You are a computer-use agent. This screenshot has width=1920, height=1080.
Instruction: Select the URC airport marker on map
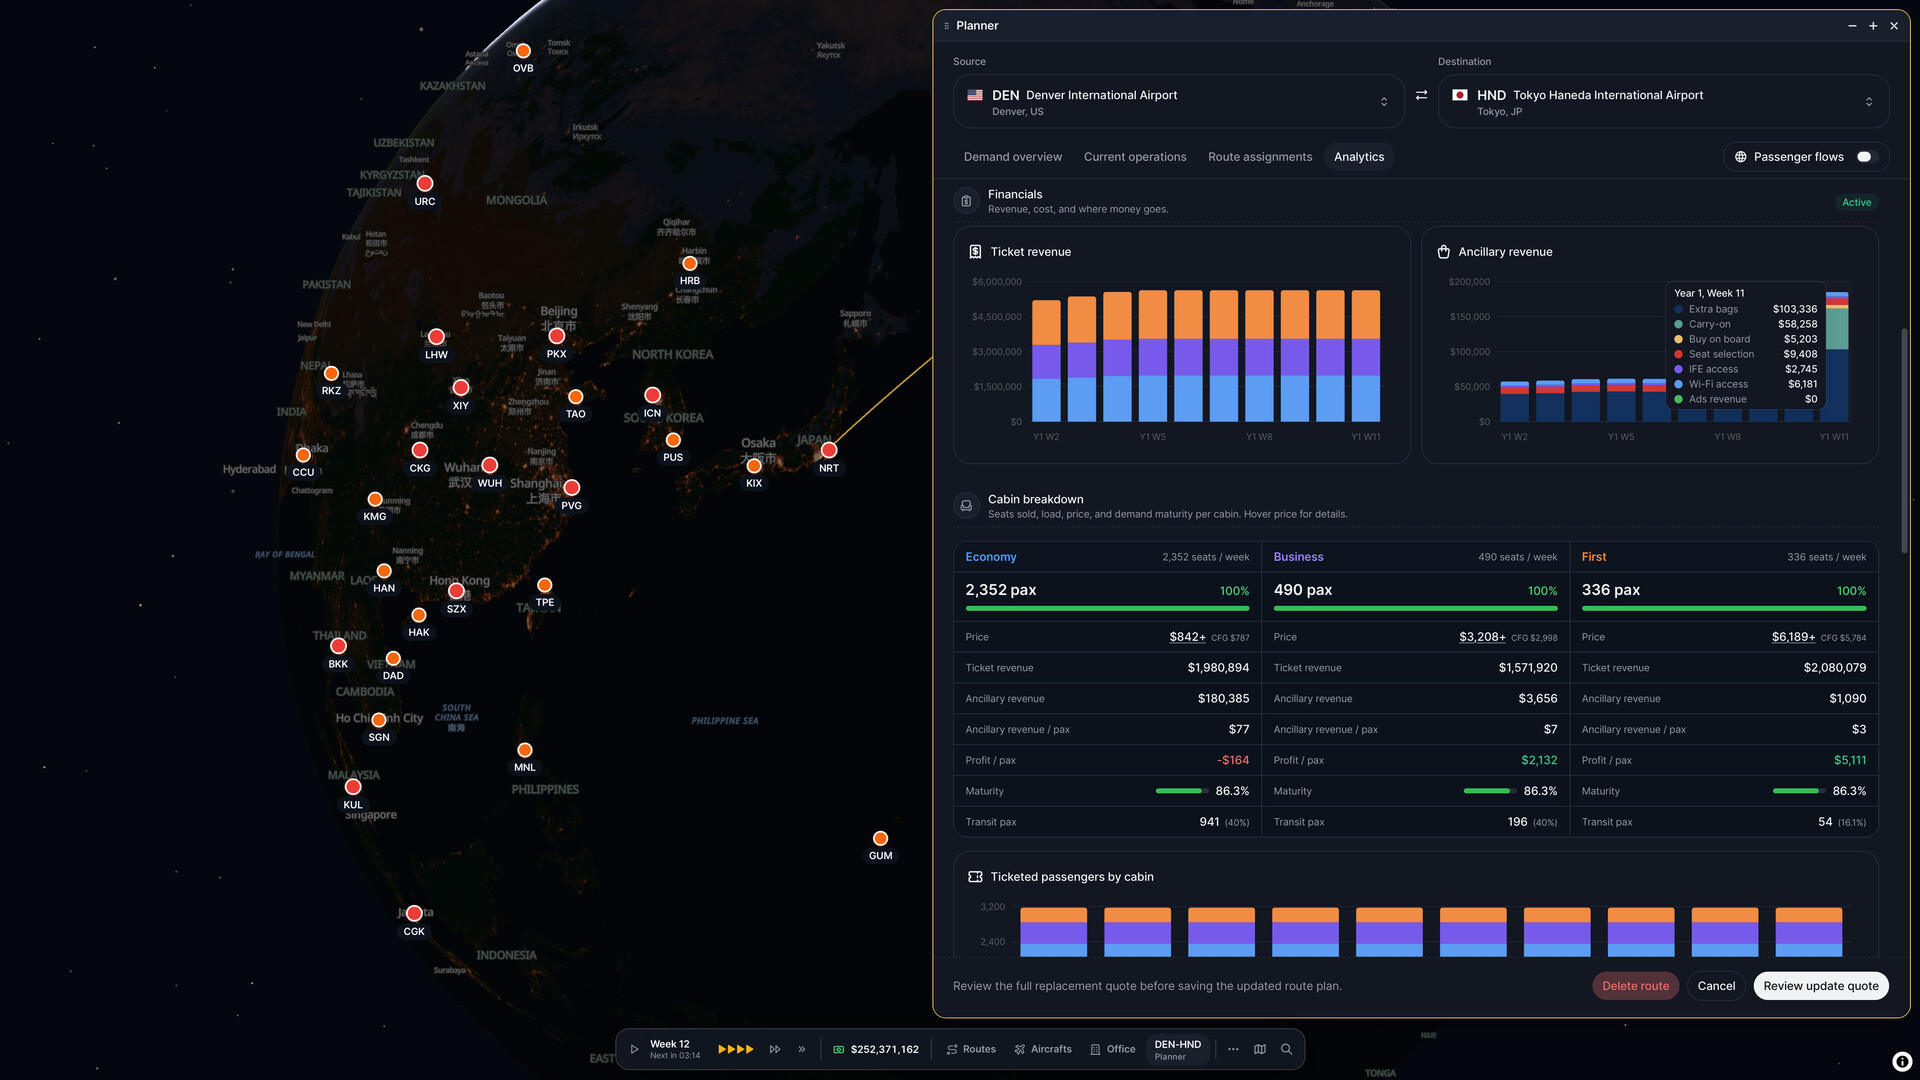click(x=425, y=184)
